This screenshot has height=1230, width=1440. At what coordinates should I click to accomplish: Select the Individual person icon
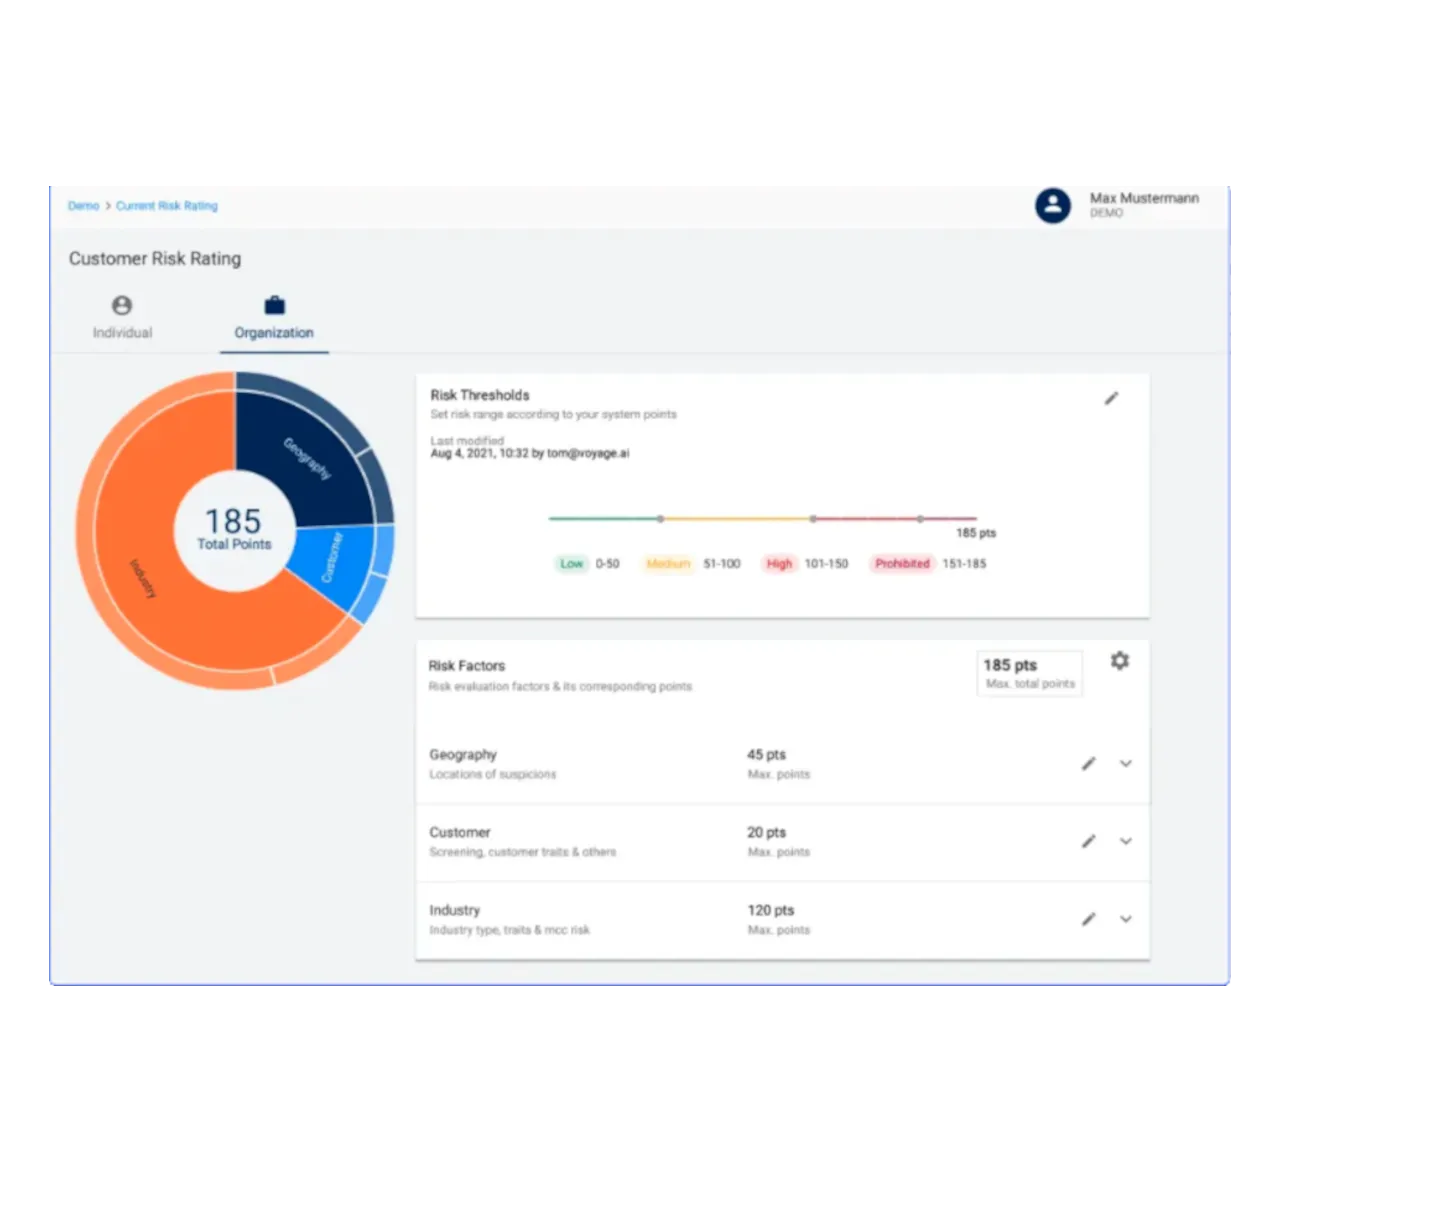point(122,306)
